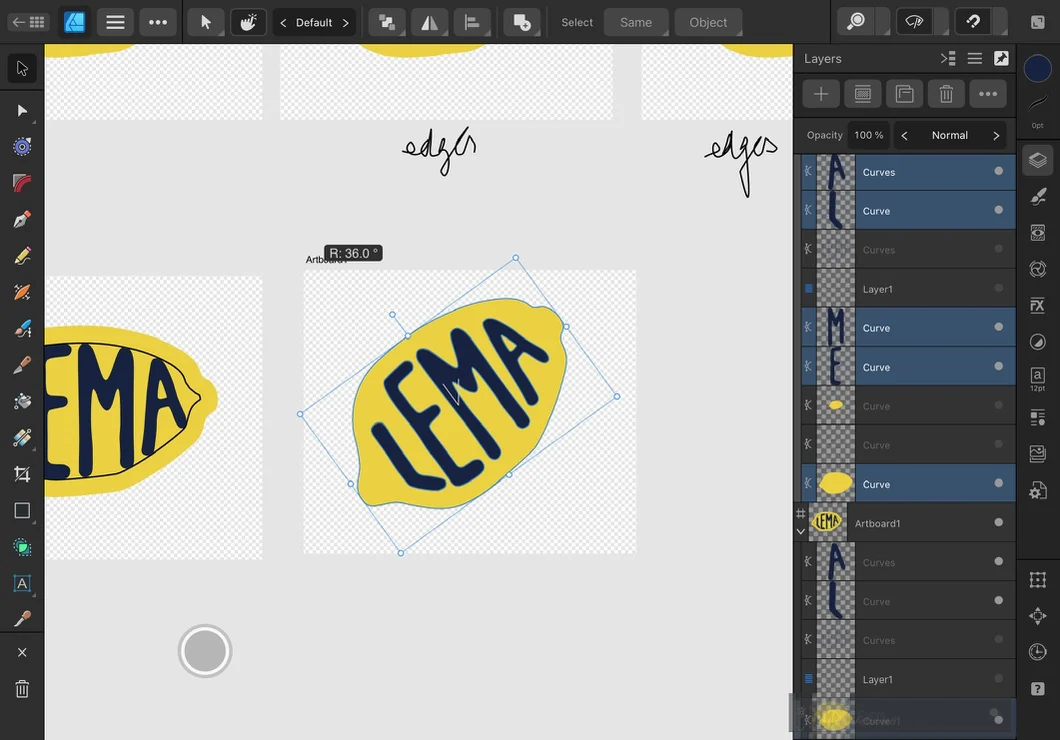Hide the selected Curve layer with L thumbnail
The image size is (1060, 740).
coord(998,210)
